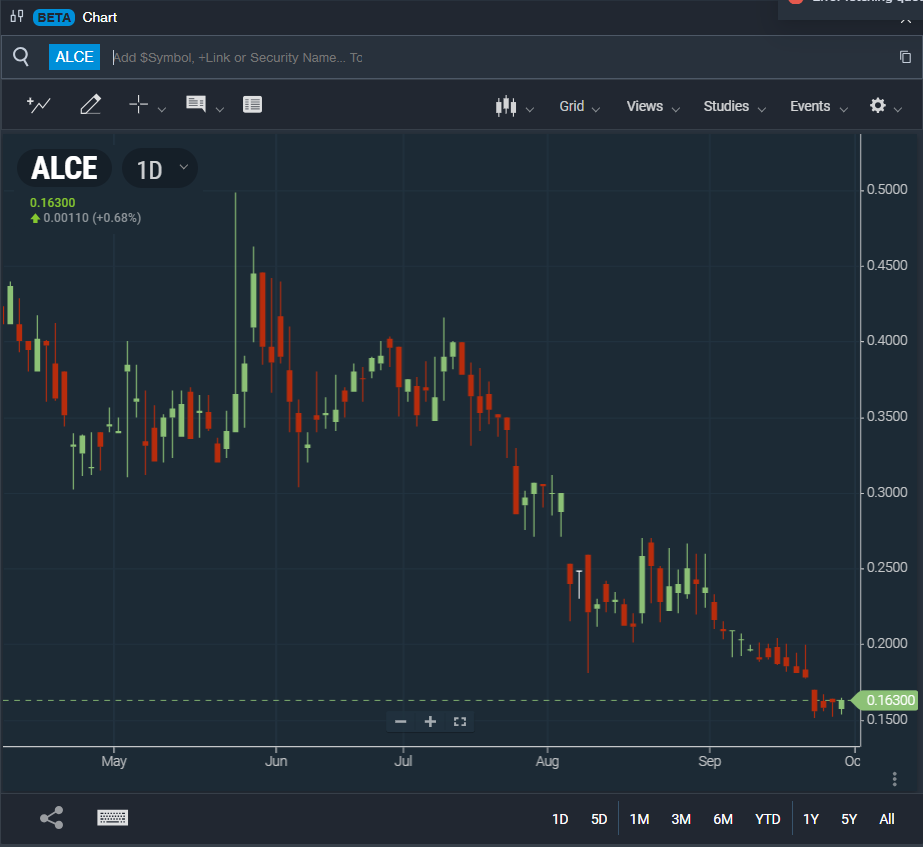Click the Jul date axis label
The image size is (923, 847).
pyautogui.click(x=403, y=761)
